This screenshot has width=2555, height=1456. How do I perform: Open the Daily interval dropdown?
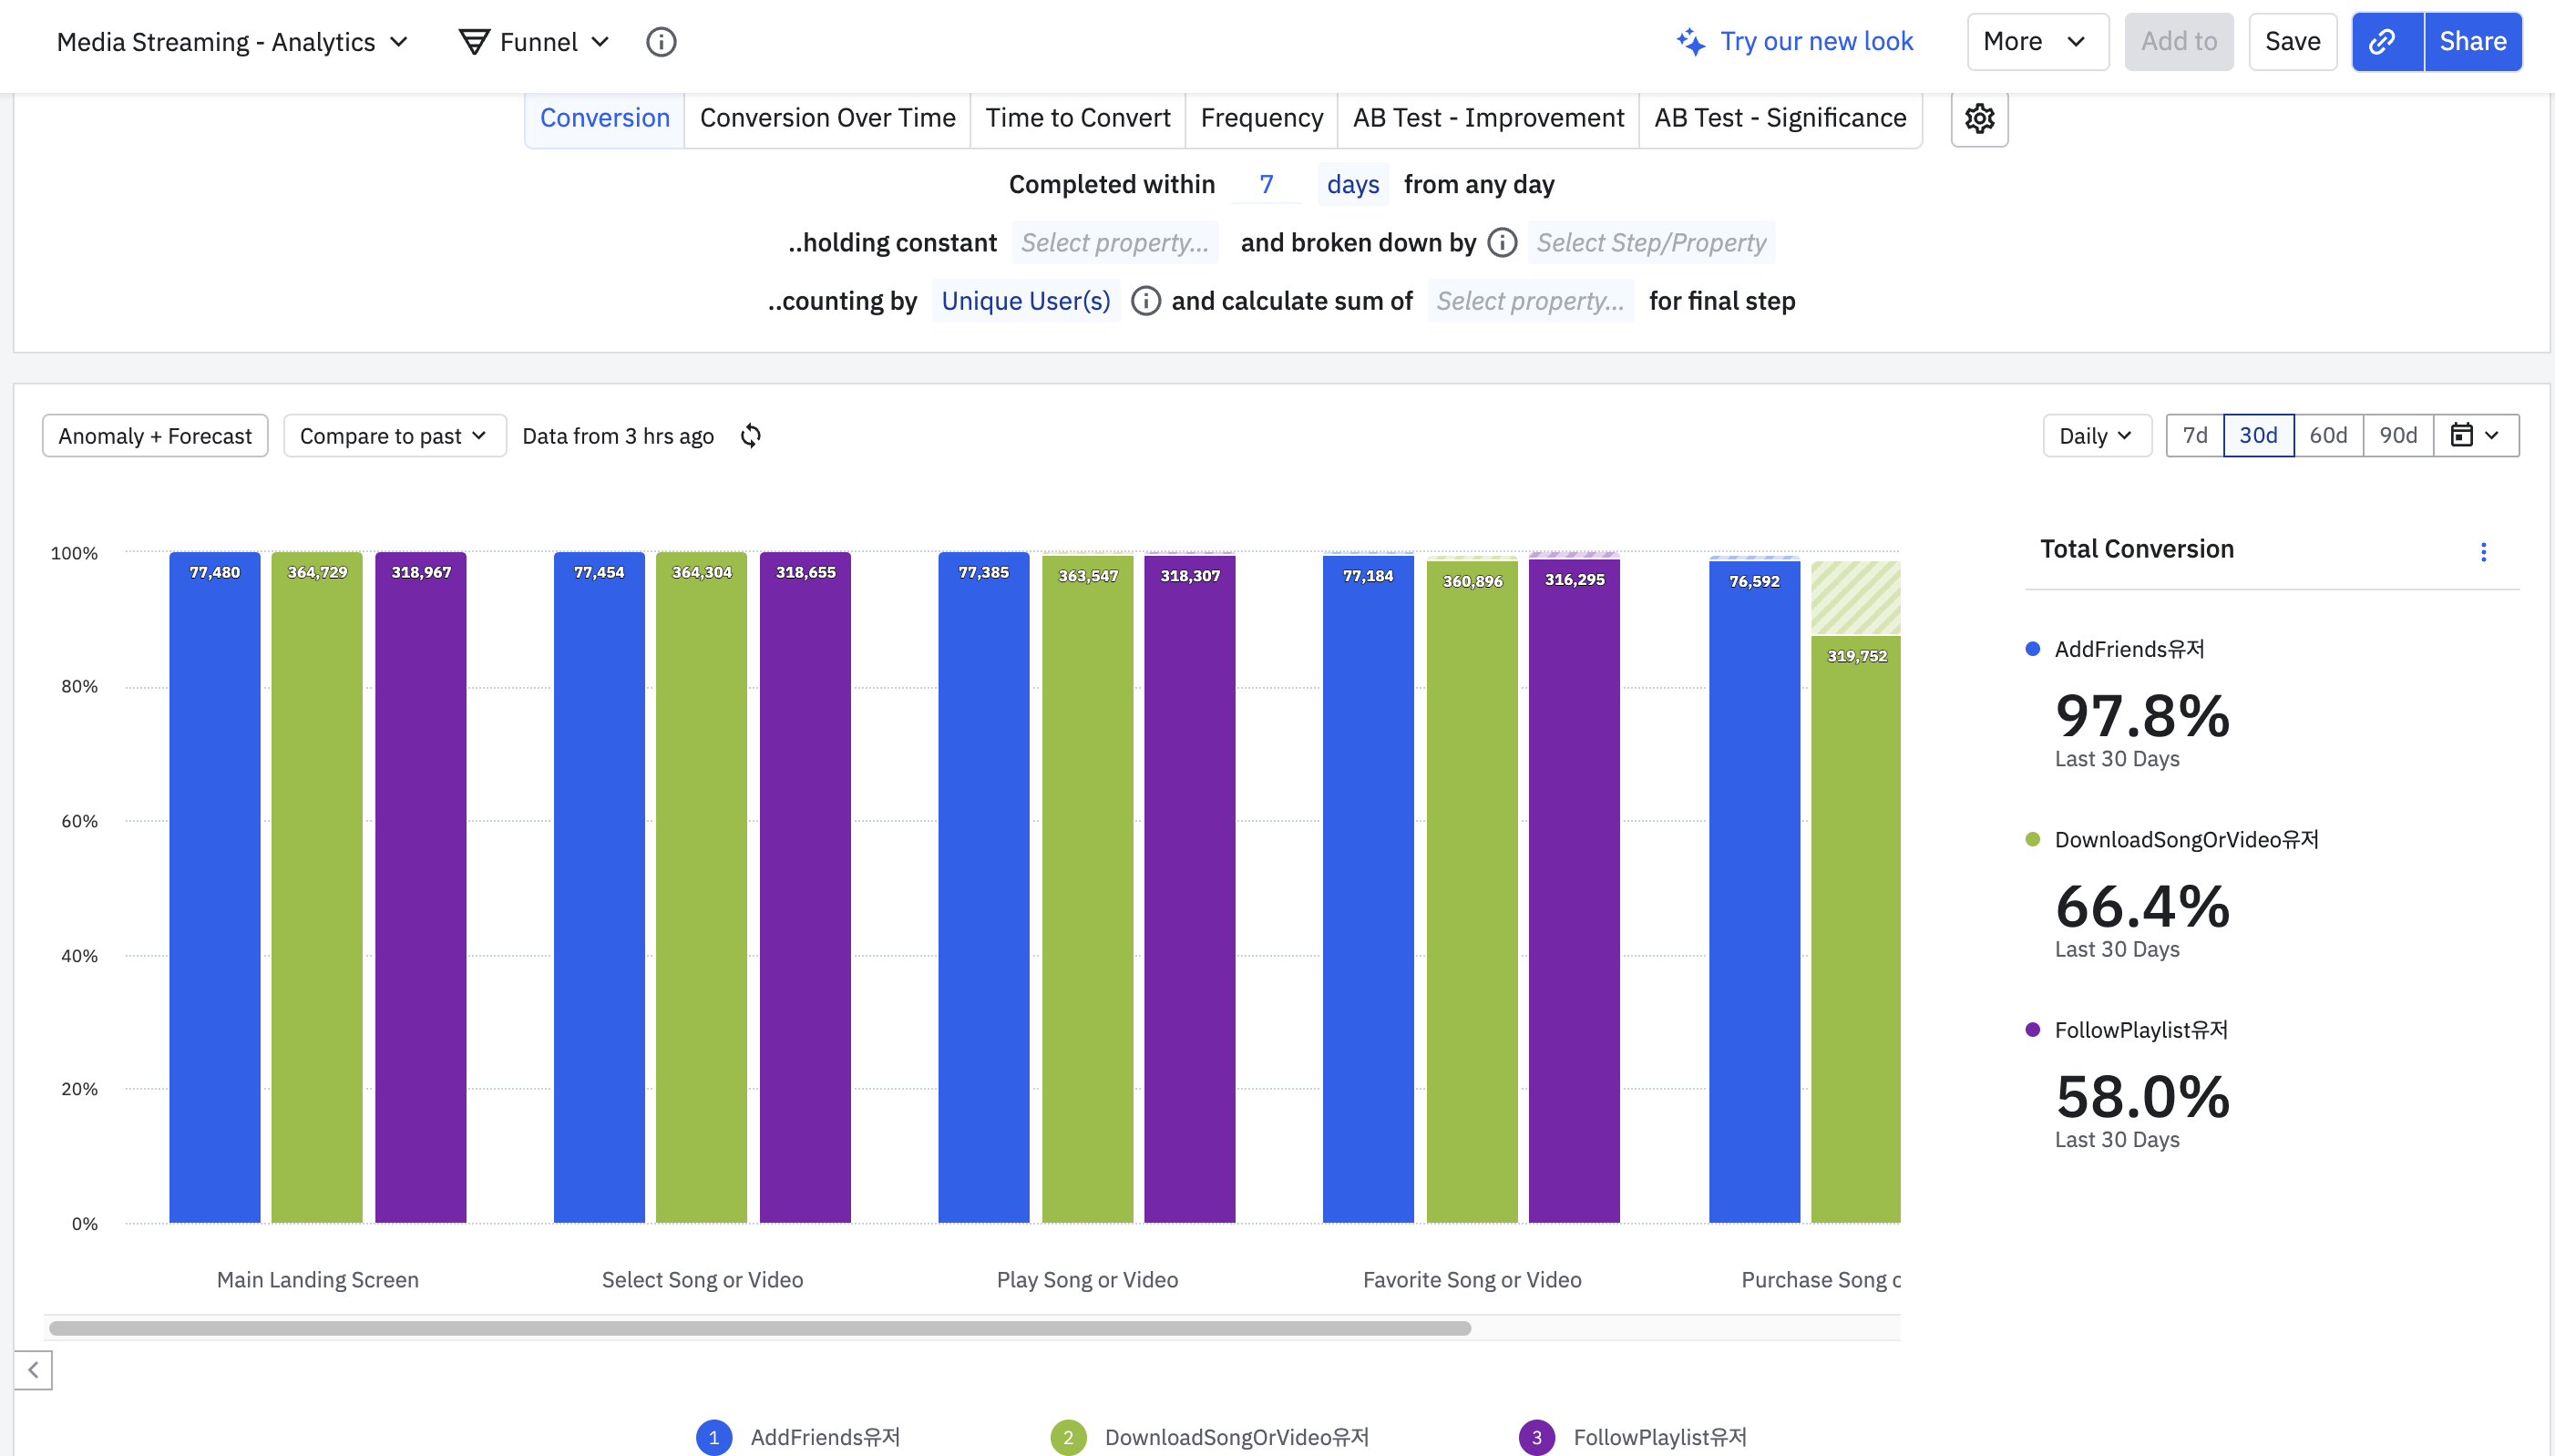(x=2096, y=436)
